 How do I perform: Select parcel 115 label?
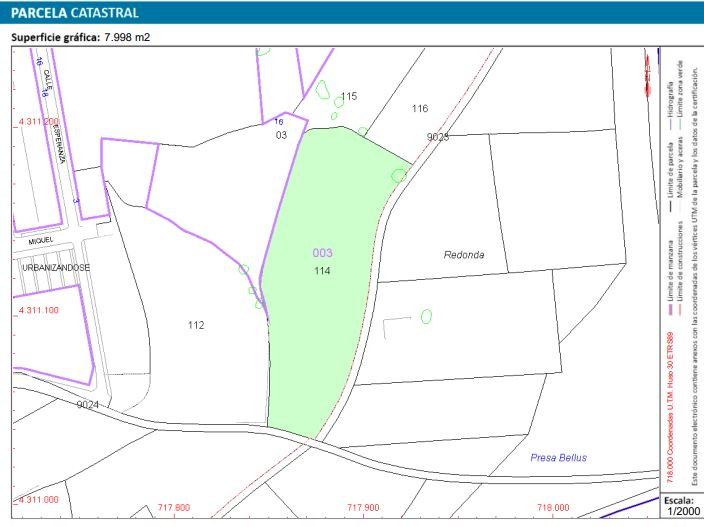point(348,97)
